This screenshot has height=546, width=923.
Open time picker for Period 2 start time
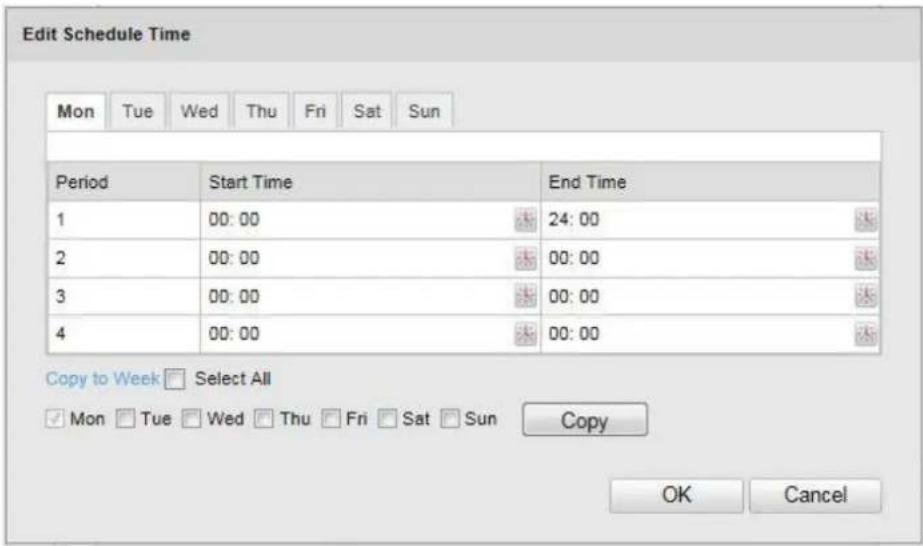pyautogui.click(x=525, y=258)
